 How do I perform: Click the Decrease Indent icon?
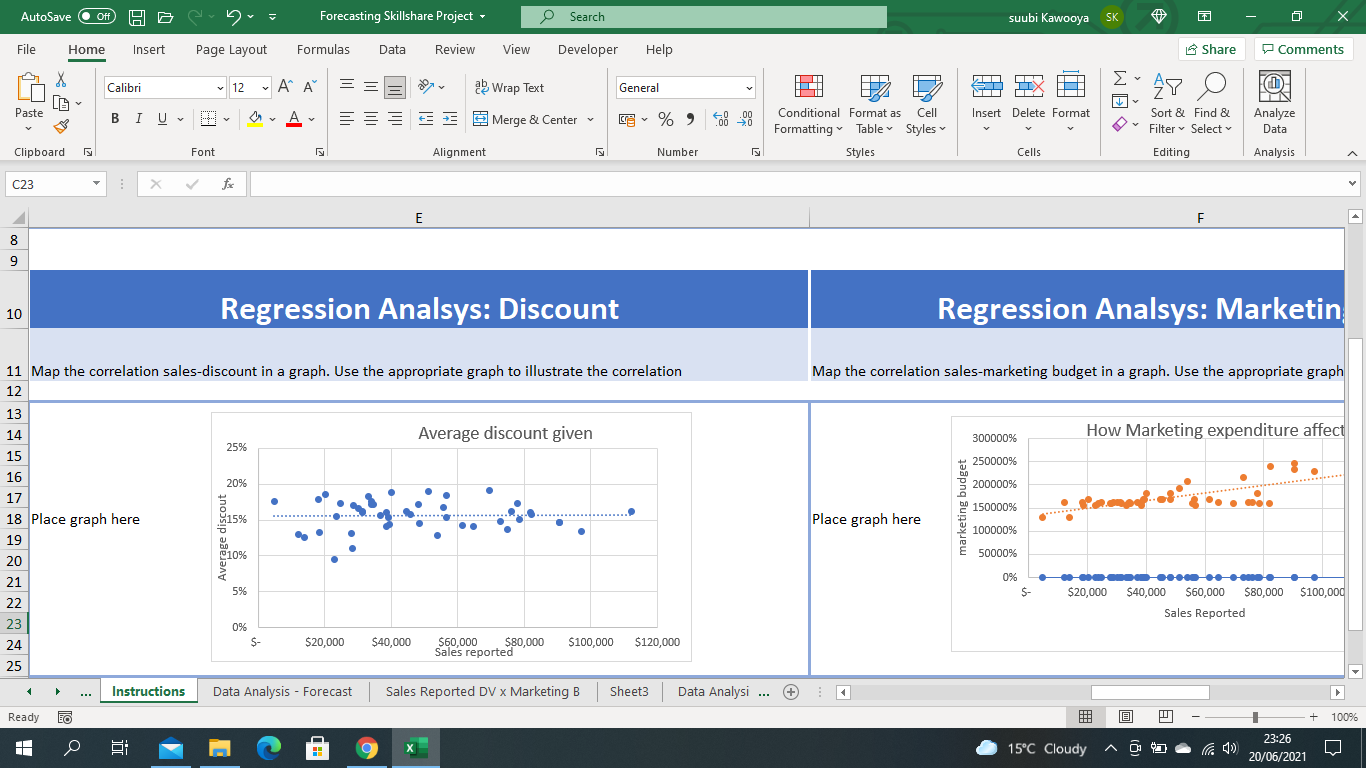424,119
